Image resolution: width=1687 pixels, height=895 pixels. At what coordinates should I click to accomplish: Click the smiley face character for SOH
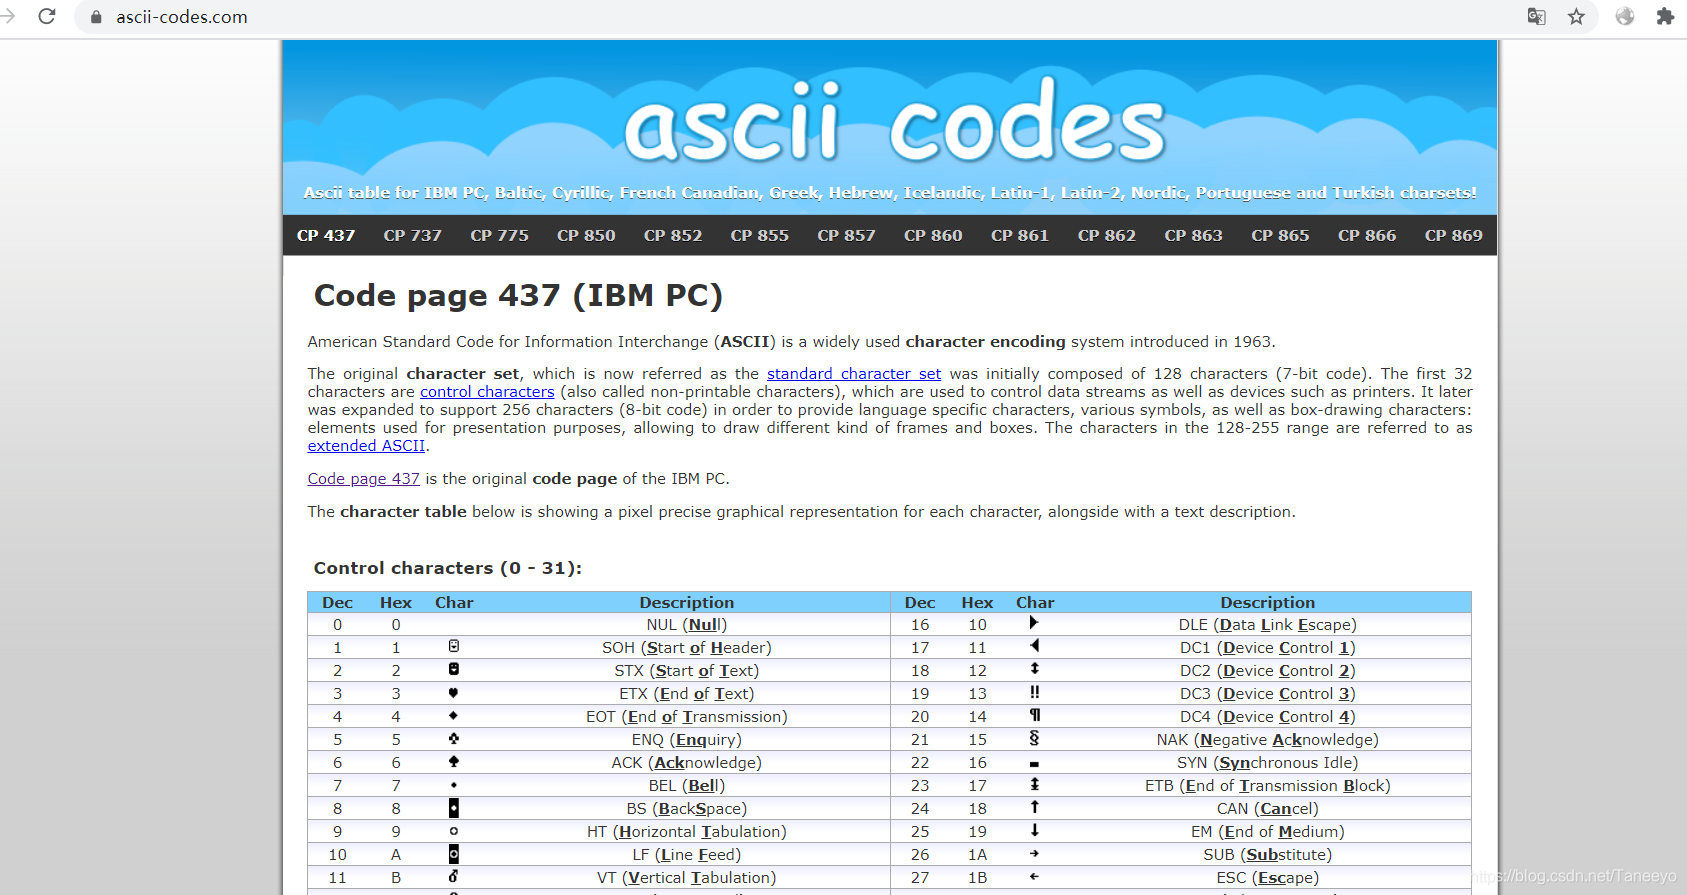[x=454, y=646]
